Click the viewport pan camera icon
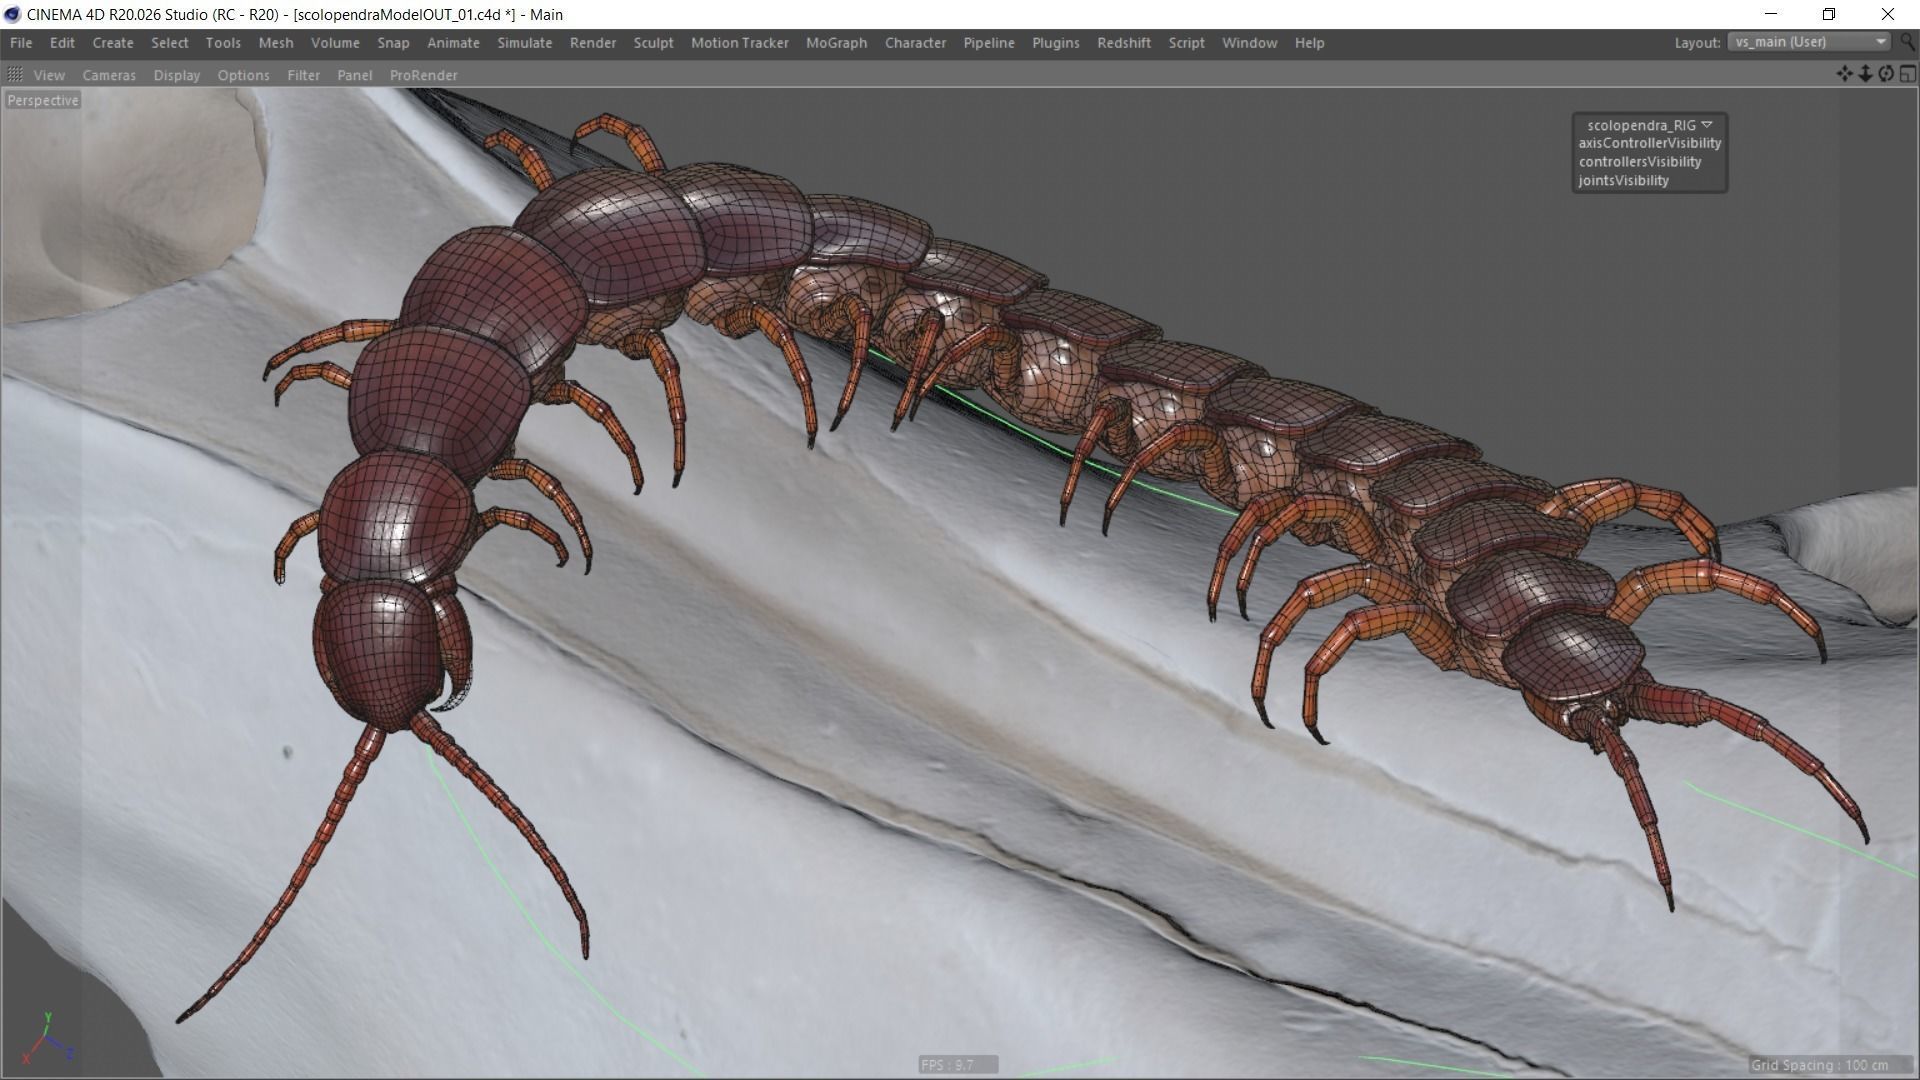 pyautogui.click(x=1845, y=74)
